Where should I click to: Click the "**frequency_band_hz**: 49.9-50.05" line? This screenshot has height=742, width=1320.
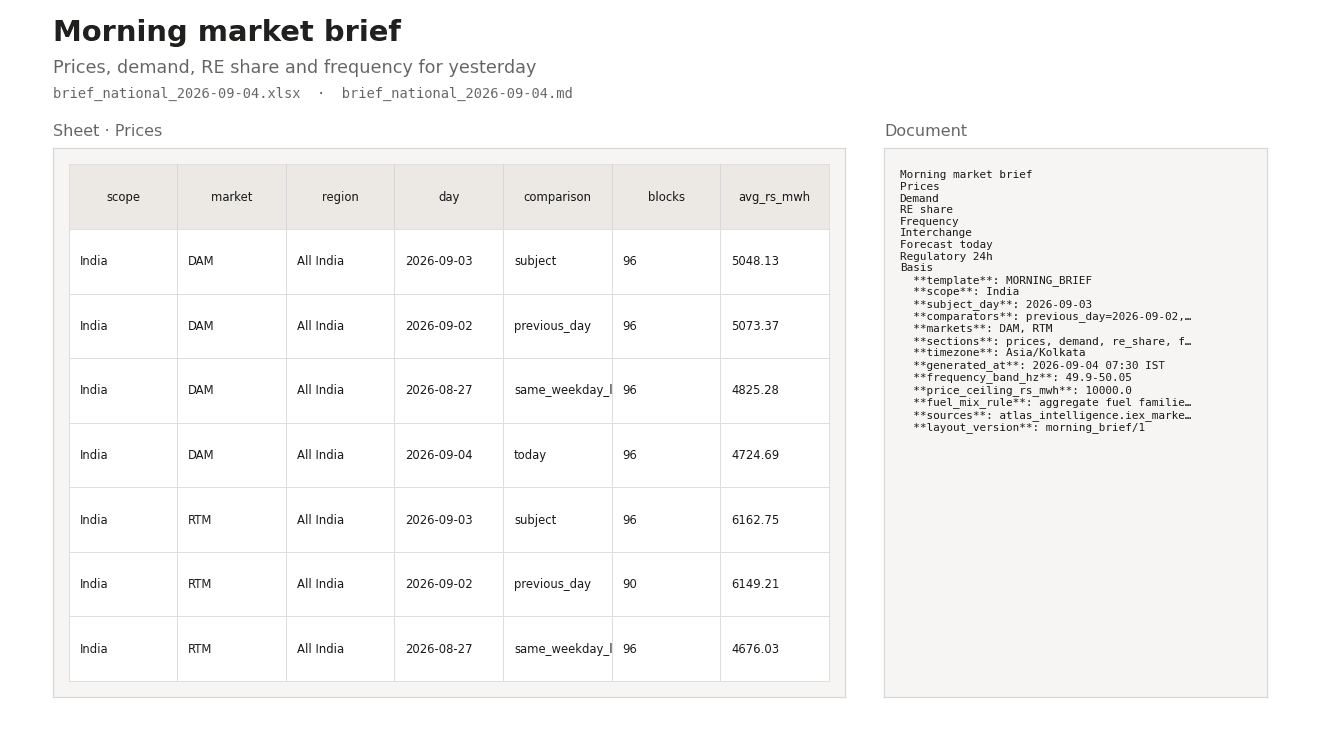[1022, 378]
